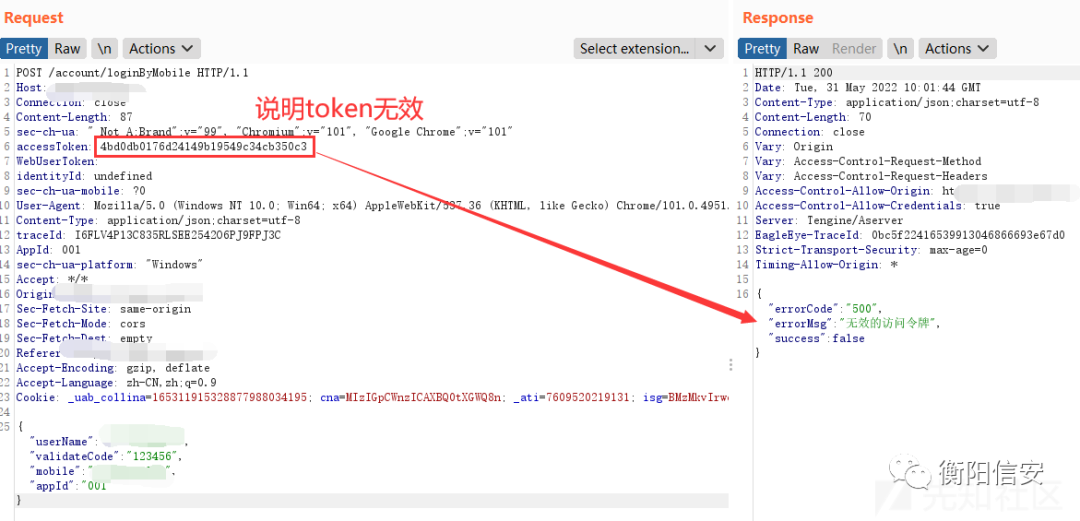The height and width of the screenshot is (521, 1080).
Task: Toggle \n non-printable characters in Request panel
Action: point(104,48)
